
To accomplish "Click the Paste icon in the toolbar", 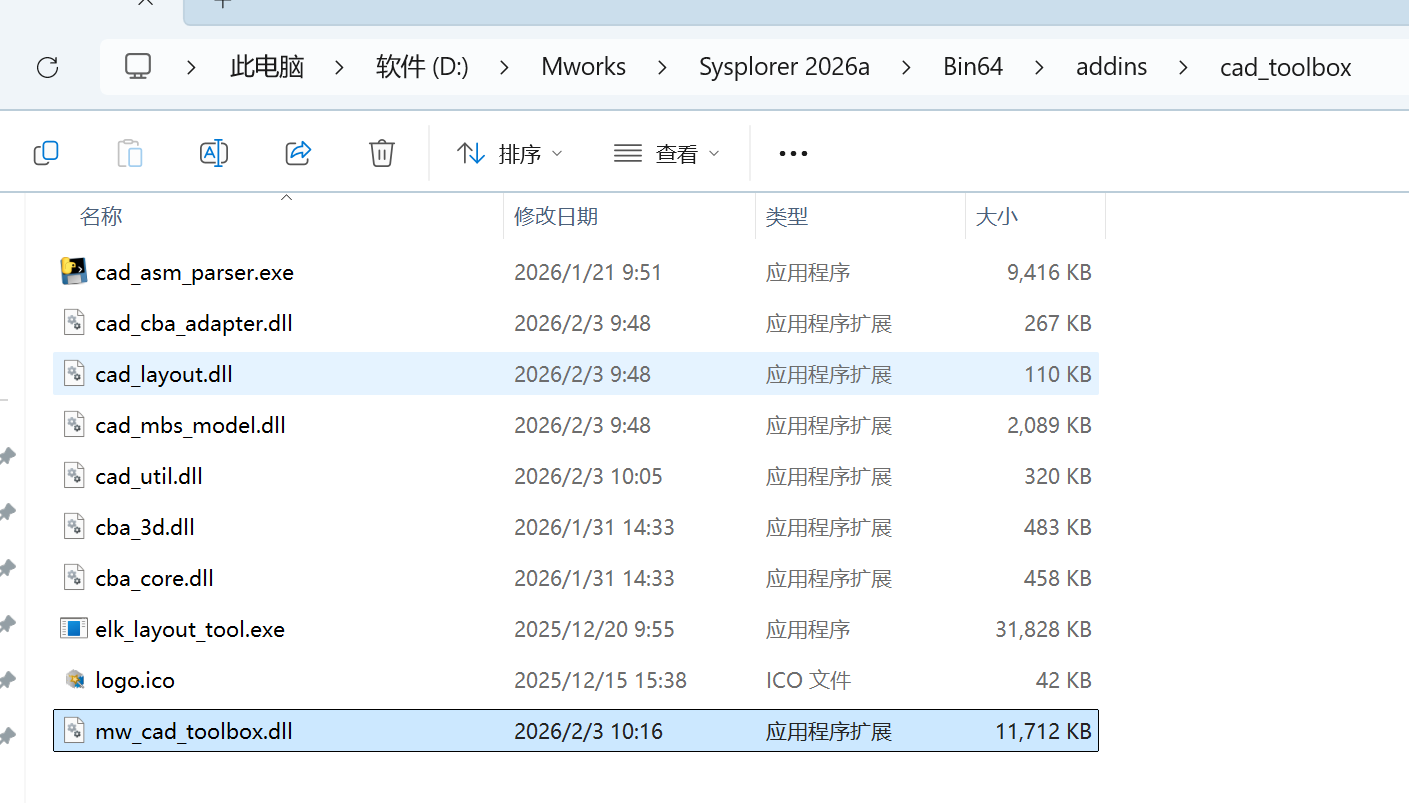I will click(x=130, y=153).
